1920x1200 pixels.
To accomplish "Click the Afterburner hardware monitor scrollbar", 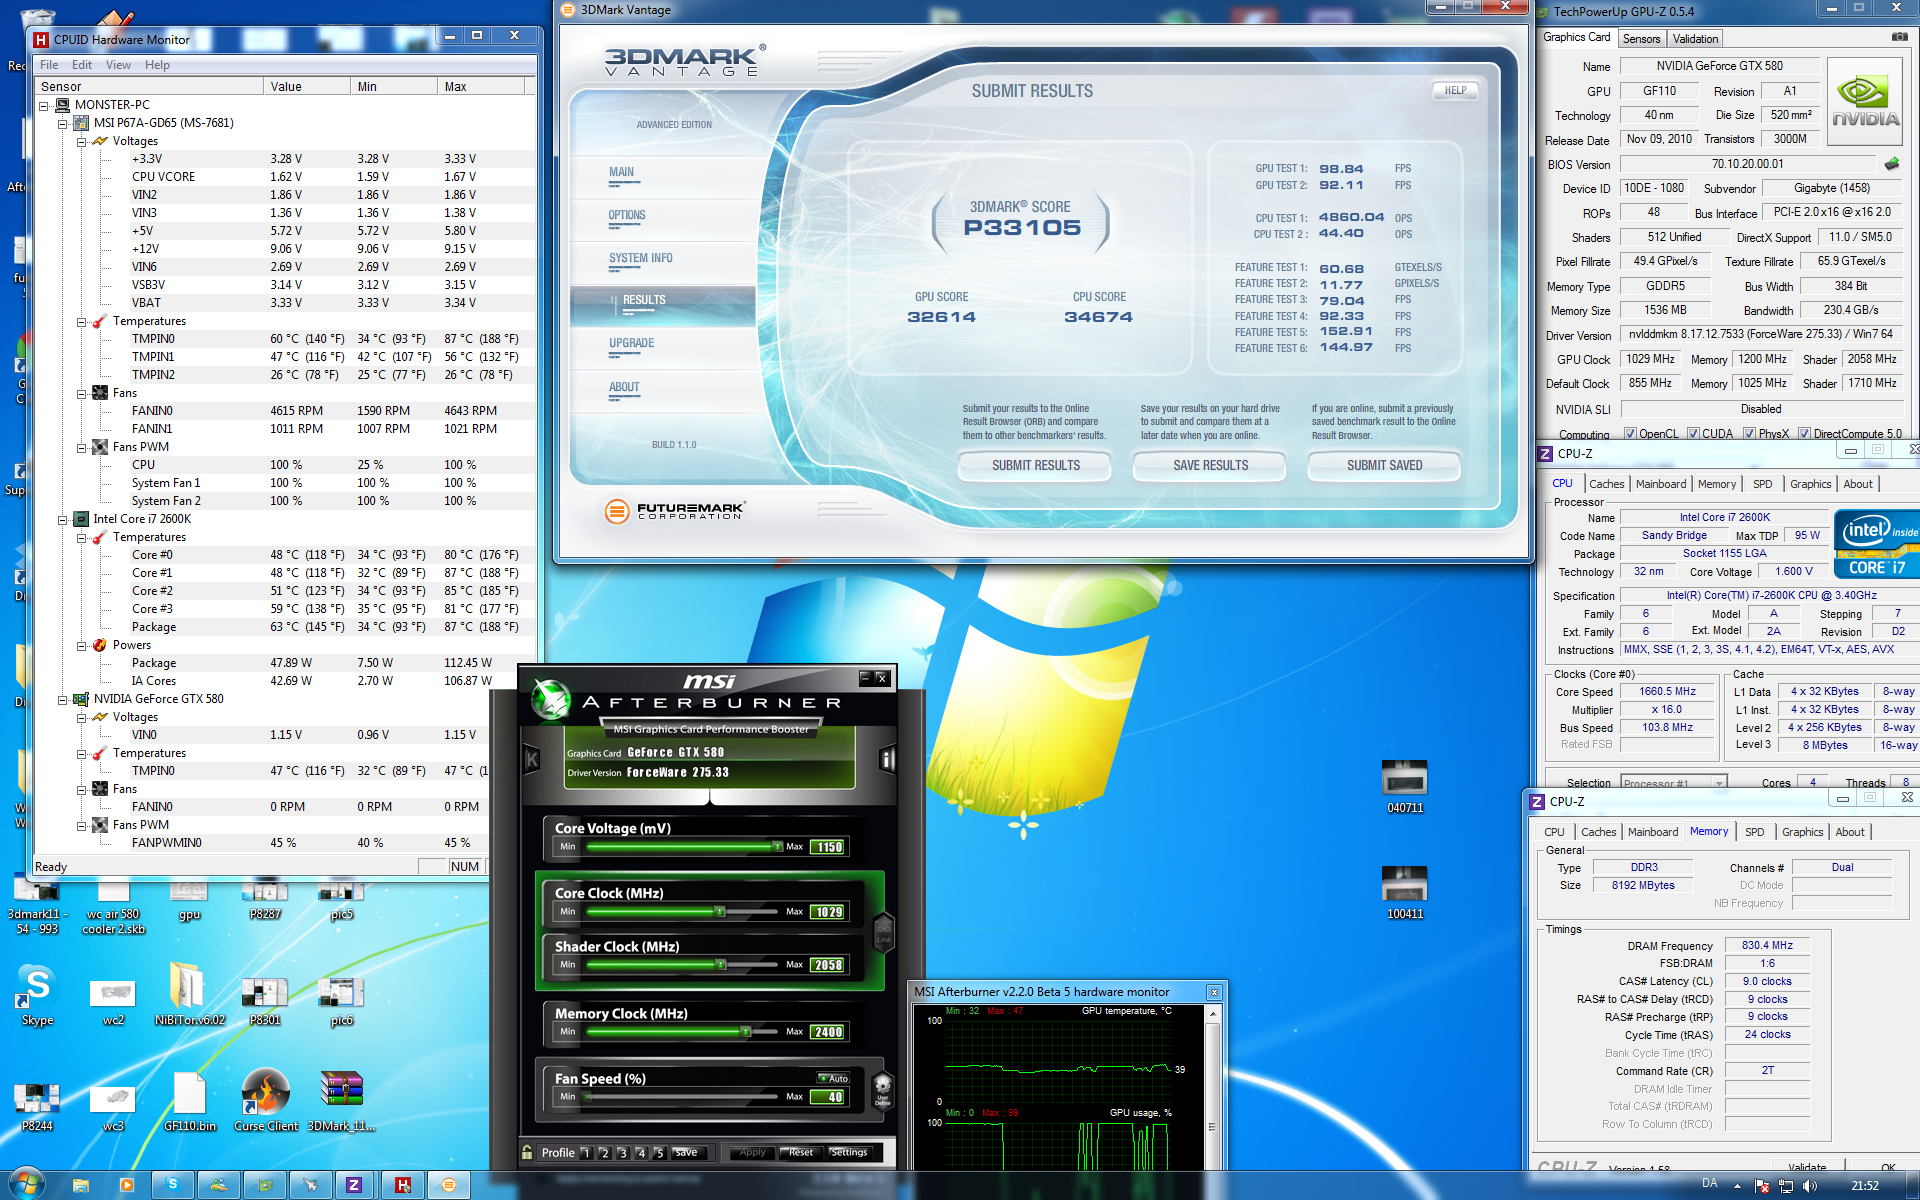I will pos(1213,1090).
